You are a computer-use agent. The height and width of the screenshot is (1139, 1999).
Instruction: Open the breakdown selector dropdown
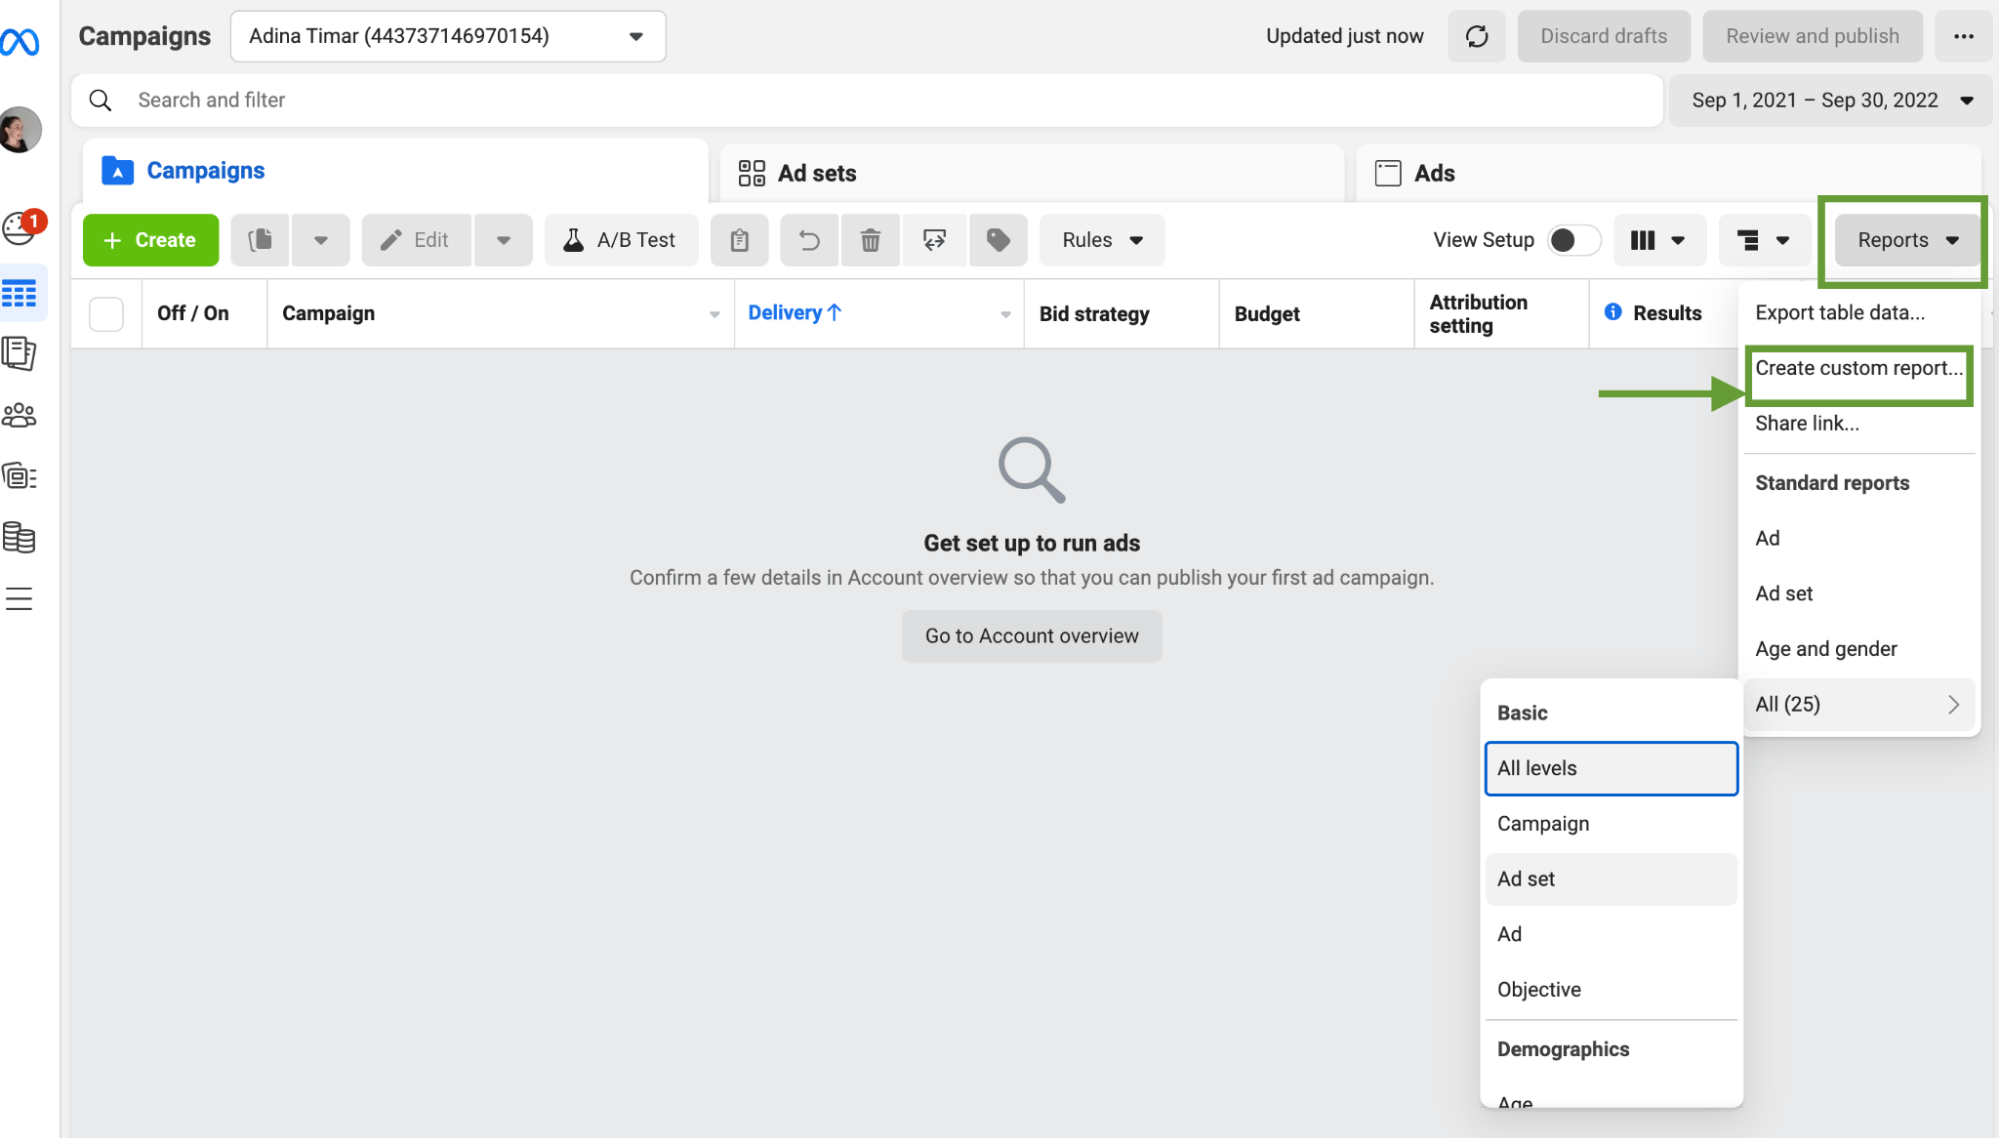pos(1765,240)
